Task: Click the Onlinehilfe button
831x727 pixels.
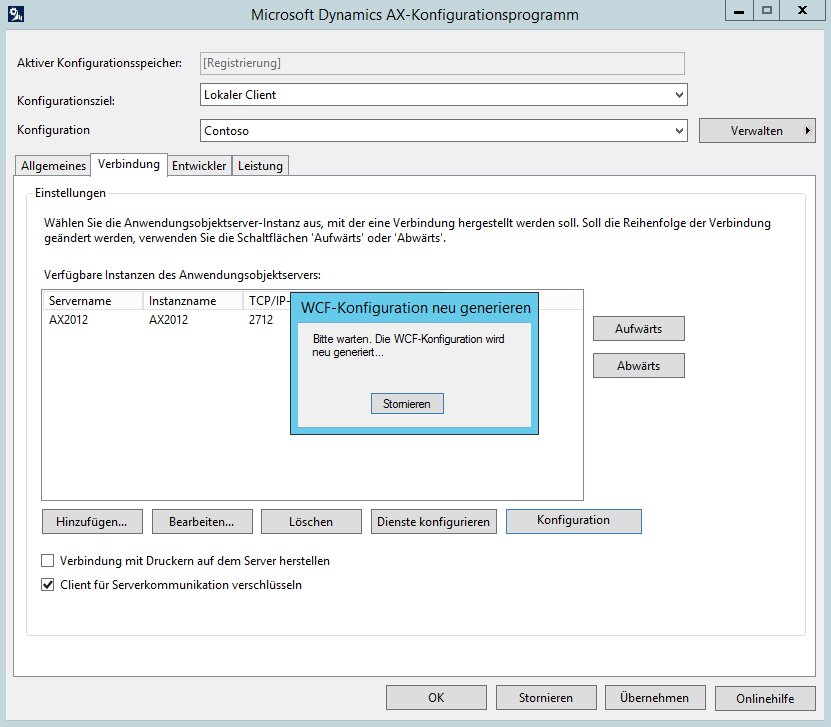Action: (764, 697)
